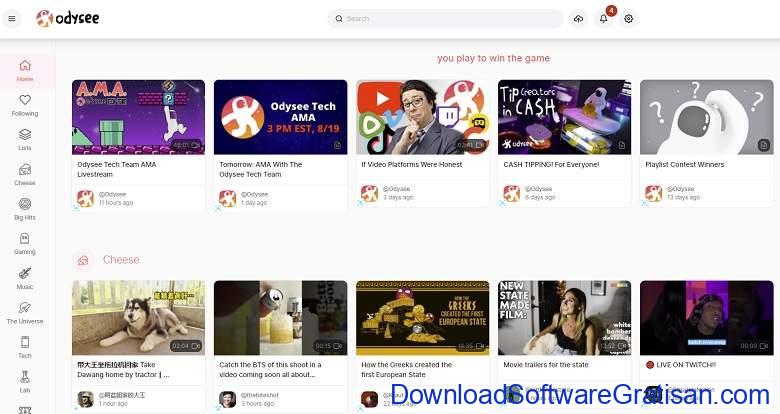Click @Odysee channel name posted 1 day ago
Screen dimensions: 780x414
coord(254,194)
